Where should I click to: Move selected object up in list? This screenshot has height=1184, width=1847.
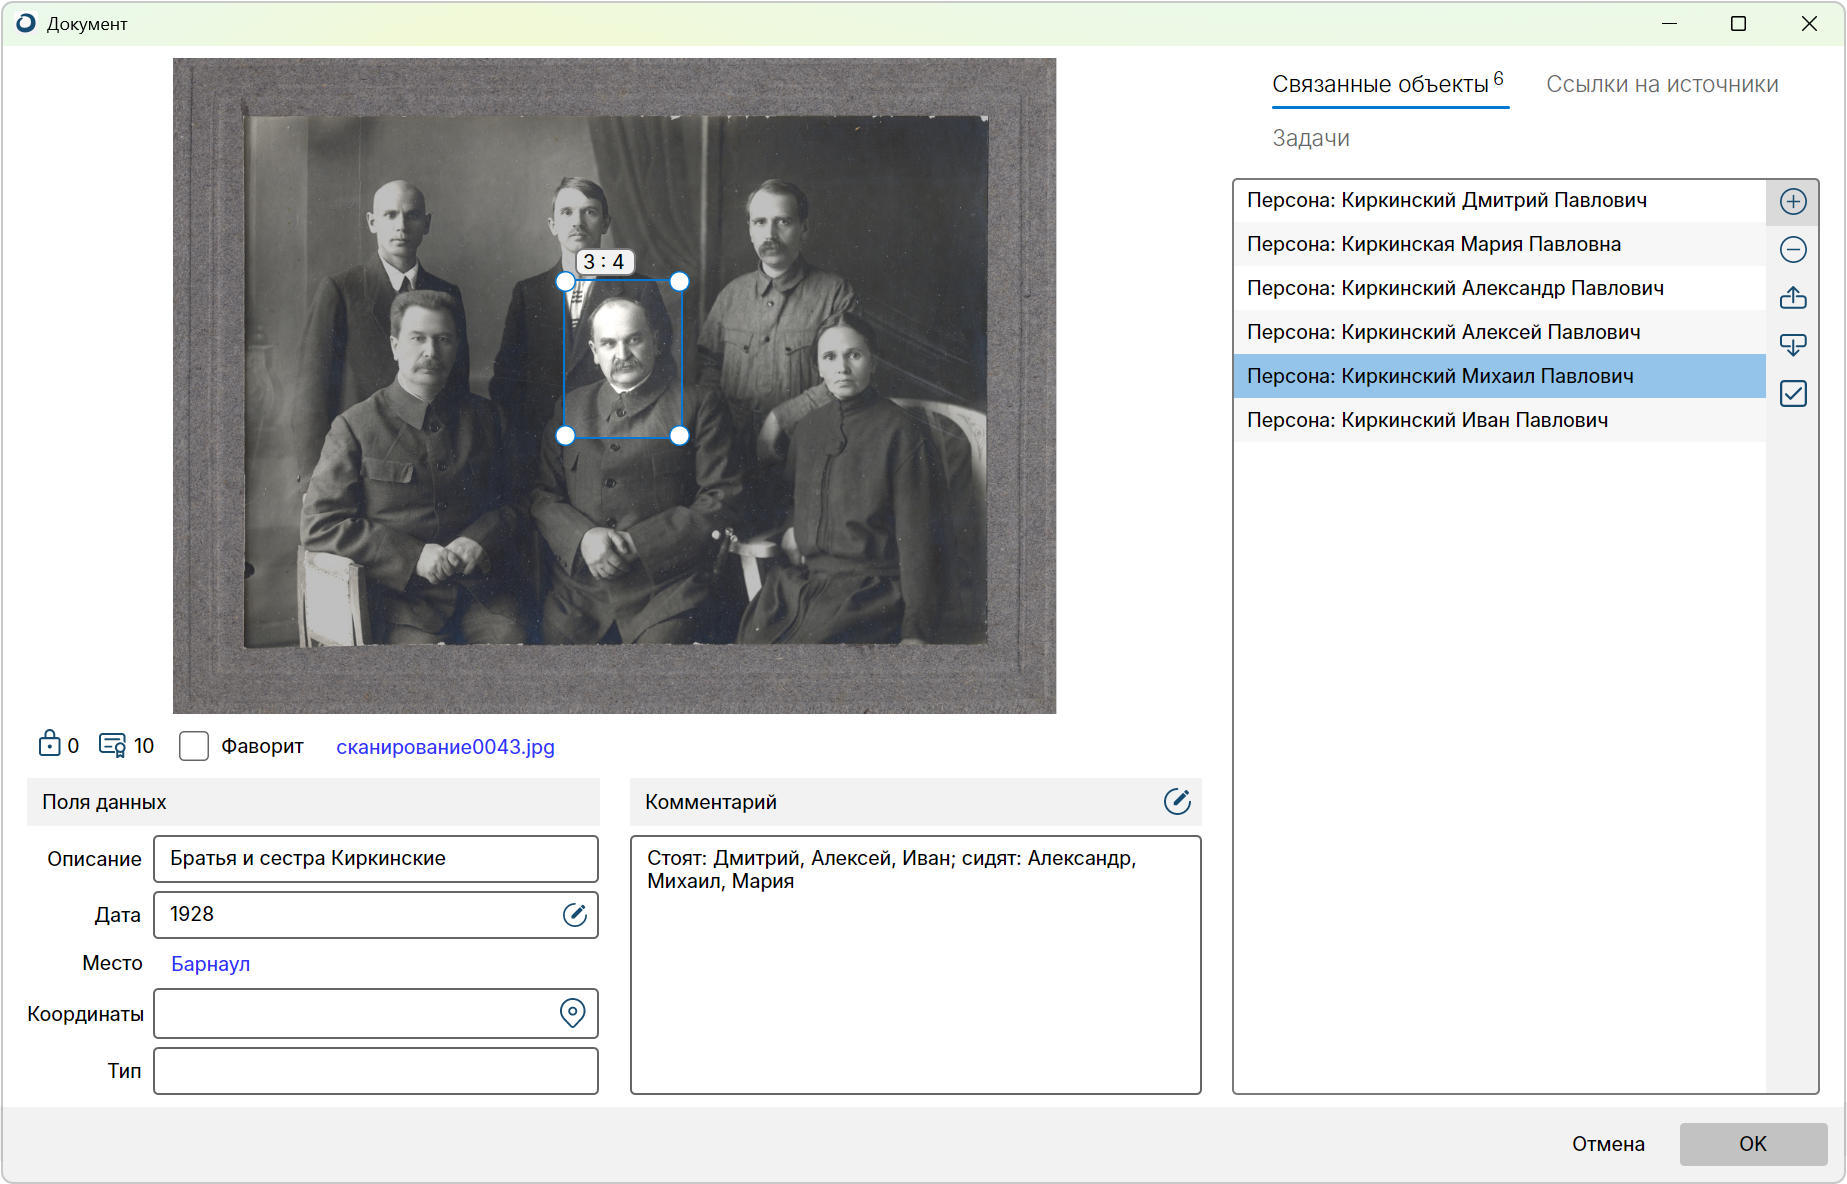pyautogui.click(x=1793, y=297)
